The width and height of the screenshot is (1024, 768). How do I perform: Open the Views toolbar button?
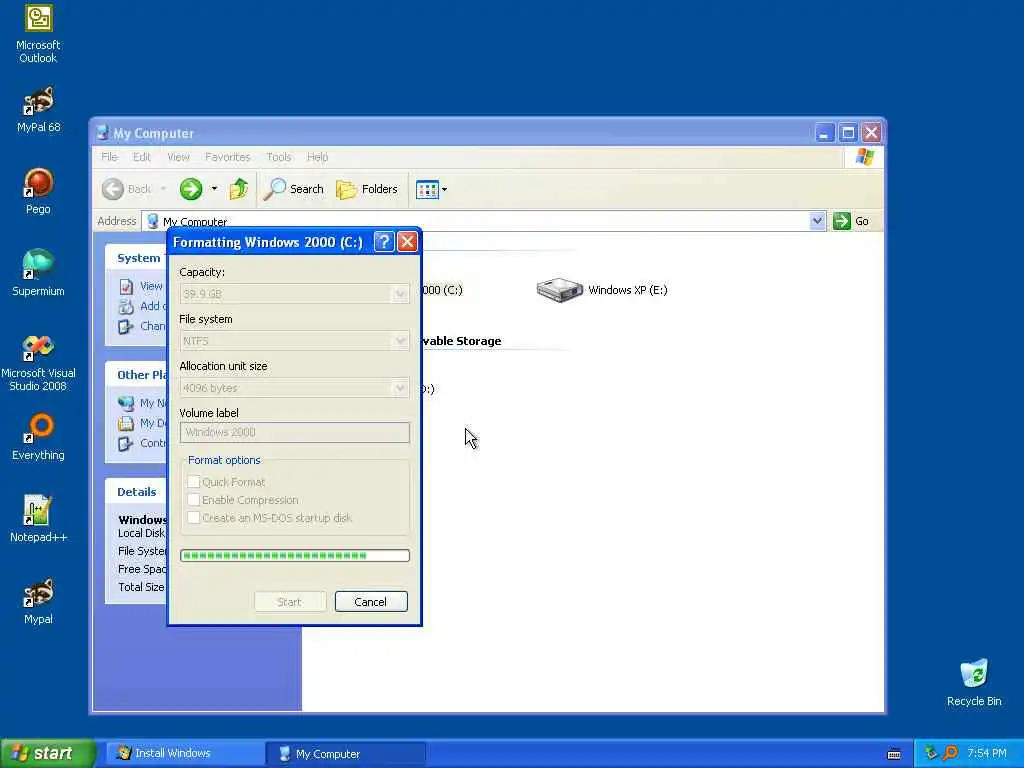click(427, 189)
